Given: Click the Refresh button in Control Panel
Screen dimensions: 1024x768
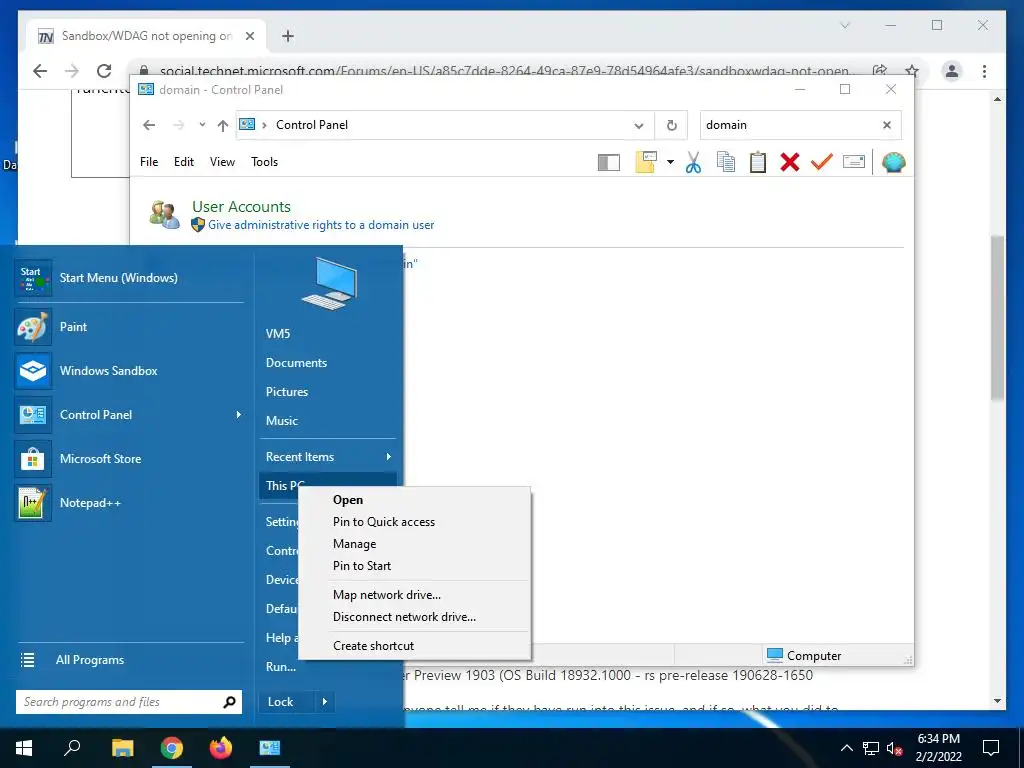Looking at the screenshot, I should click(x=671, y=125).
